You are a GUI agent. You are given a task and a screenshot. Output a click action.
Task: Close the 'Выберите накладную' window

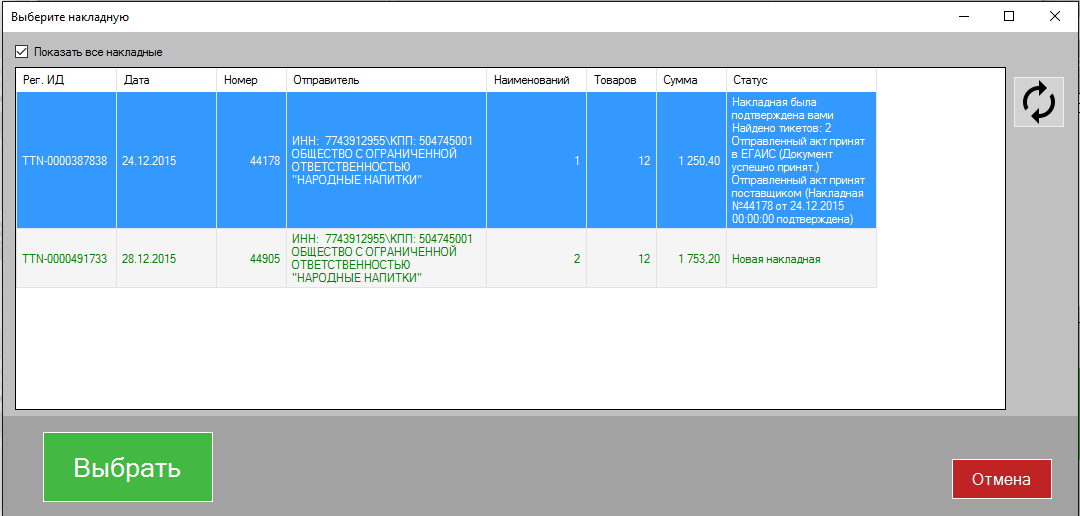click(1055, 17)
